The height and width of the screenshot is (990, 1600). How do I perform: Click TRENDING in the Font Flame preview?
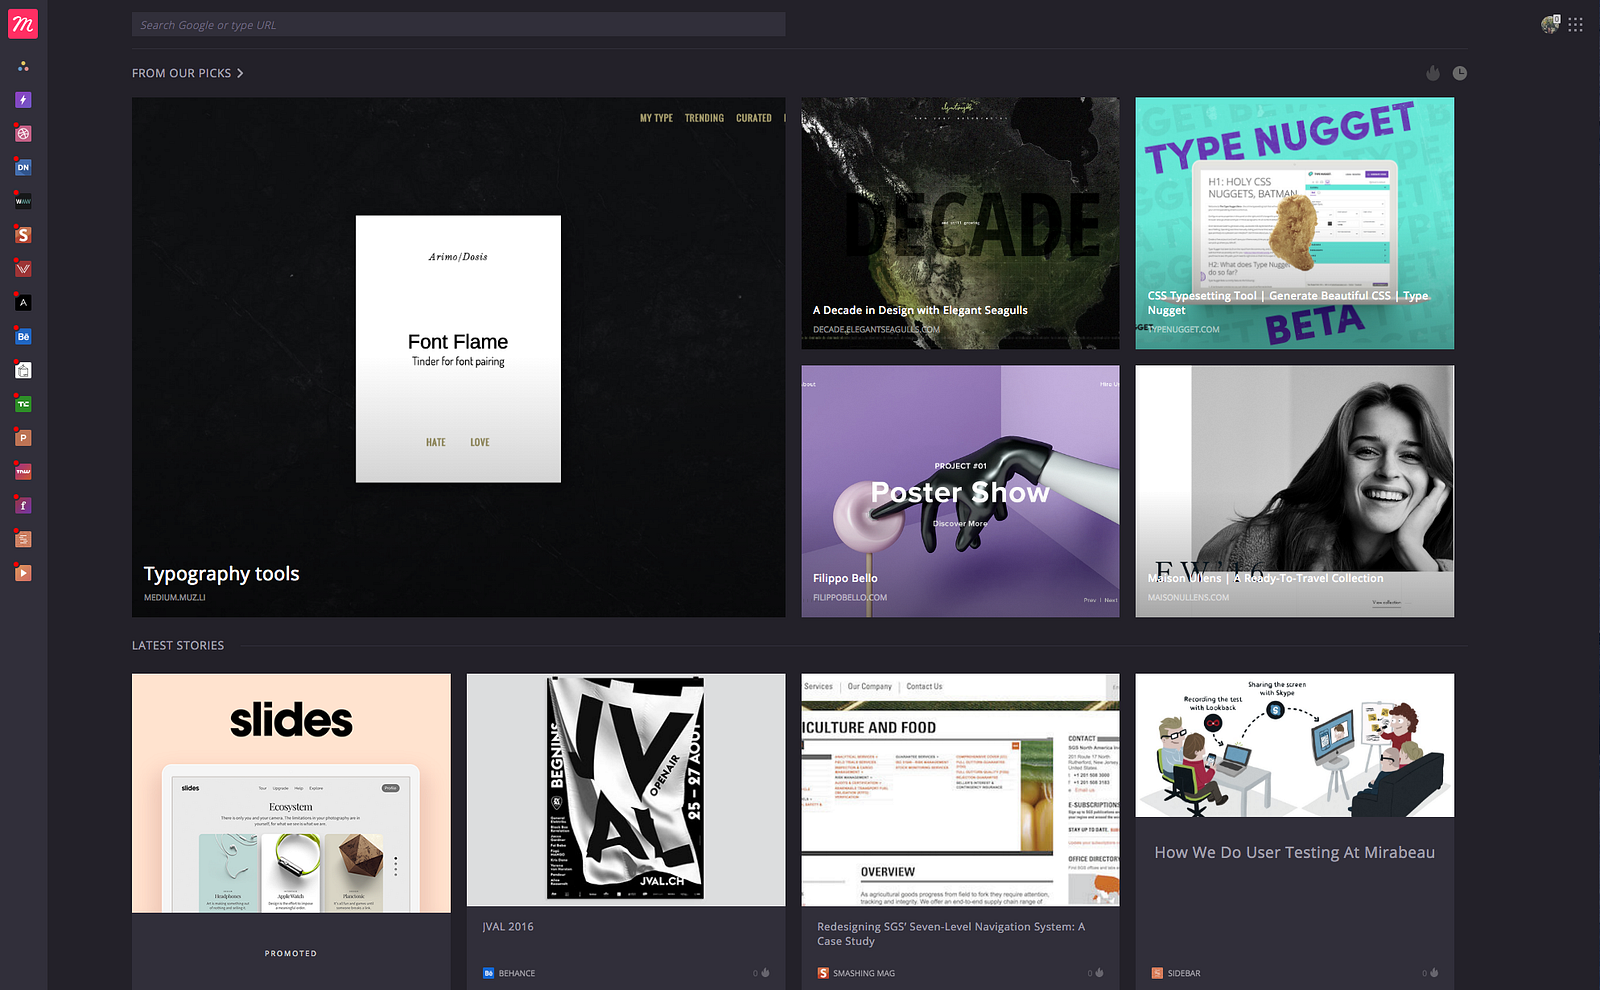pyautogui.click(x=704, y=118)
